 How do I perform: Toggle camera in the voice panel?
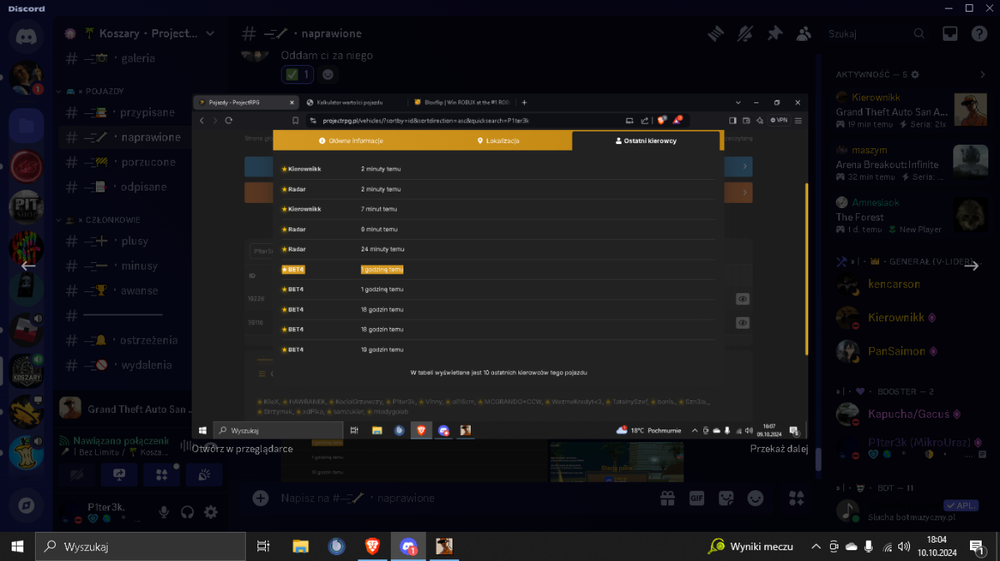point(77,475)
